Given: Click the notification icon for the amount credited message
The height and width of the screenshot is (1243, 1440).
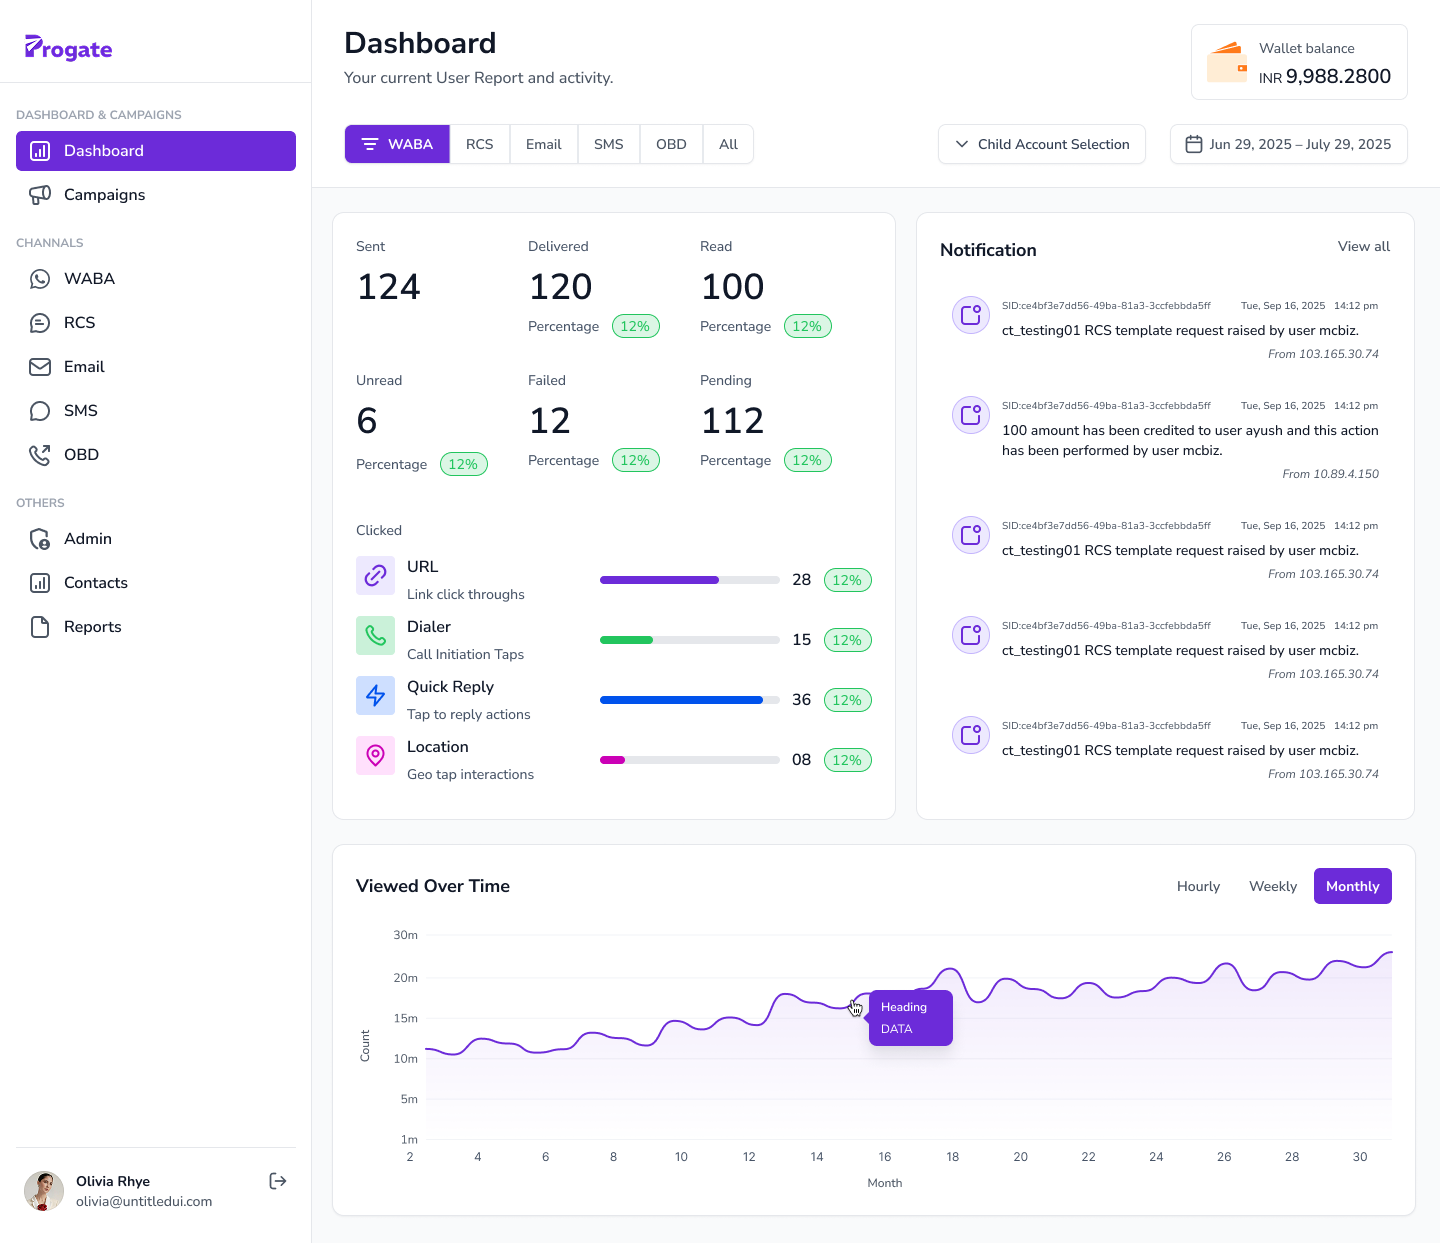Looking at the screenshot, I should tap(970, 415).
